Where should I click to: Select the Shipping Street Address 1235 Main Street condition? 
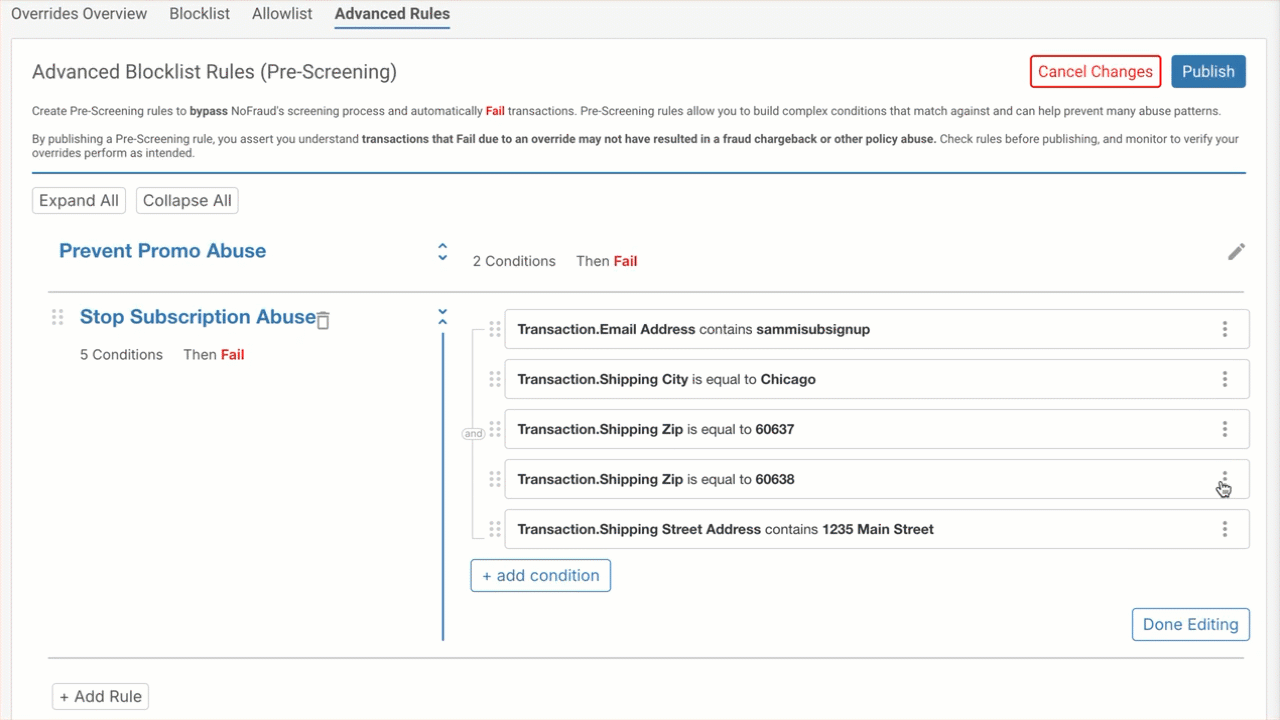click(877, 529)
